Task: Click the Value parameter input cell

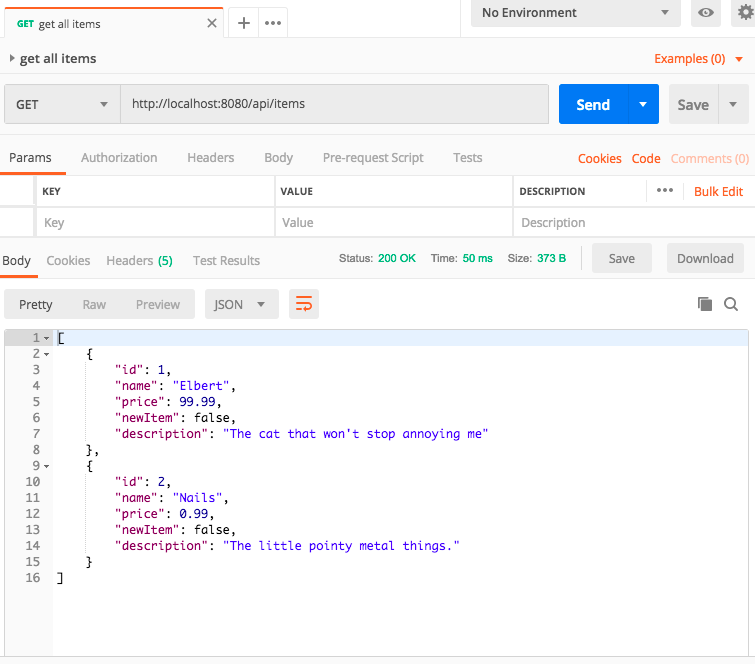Action: (393, 222)
